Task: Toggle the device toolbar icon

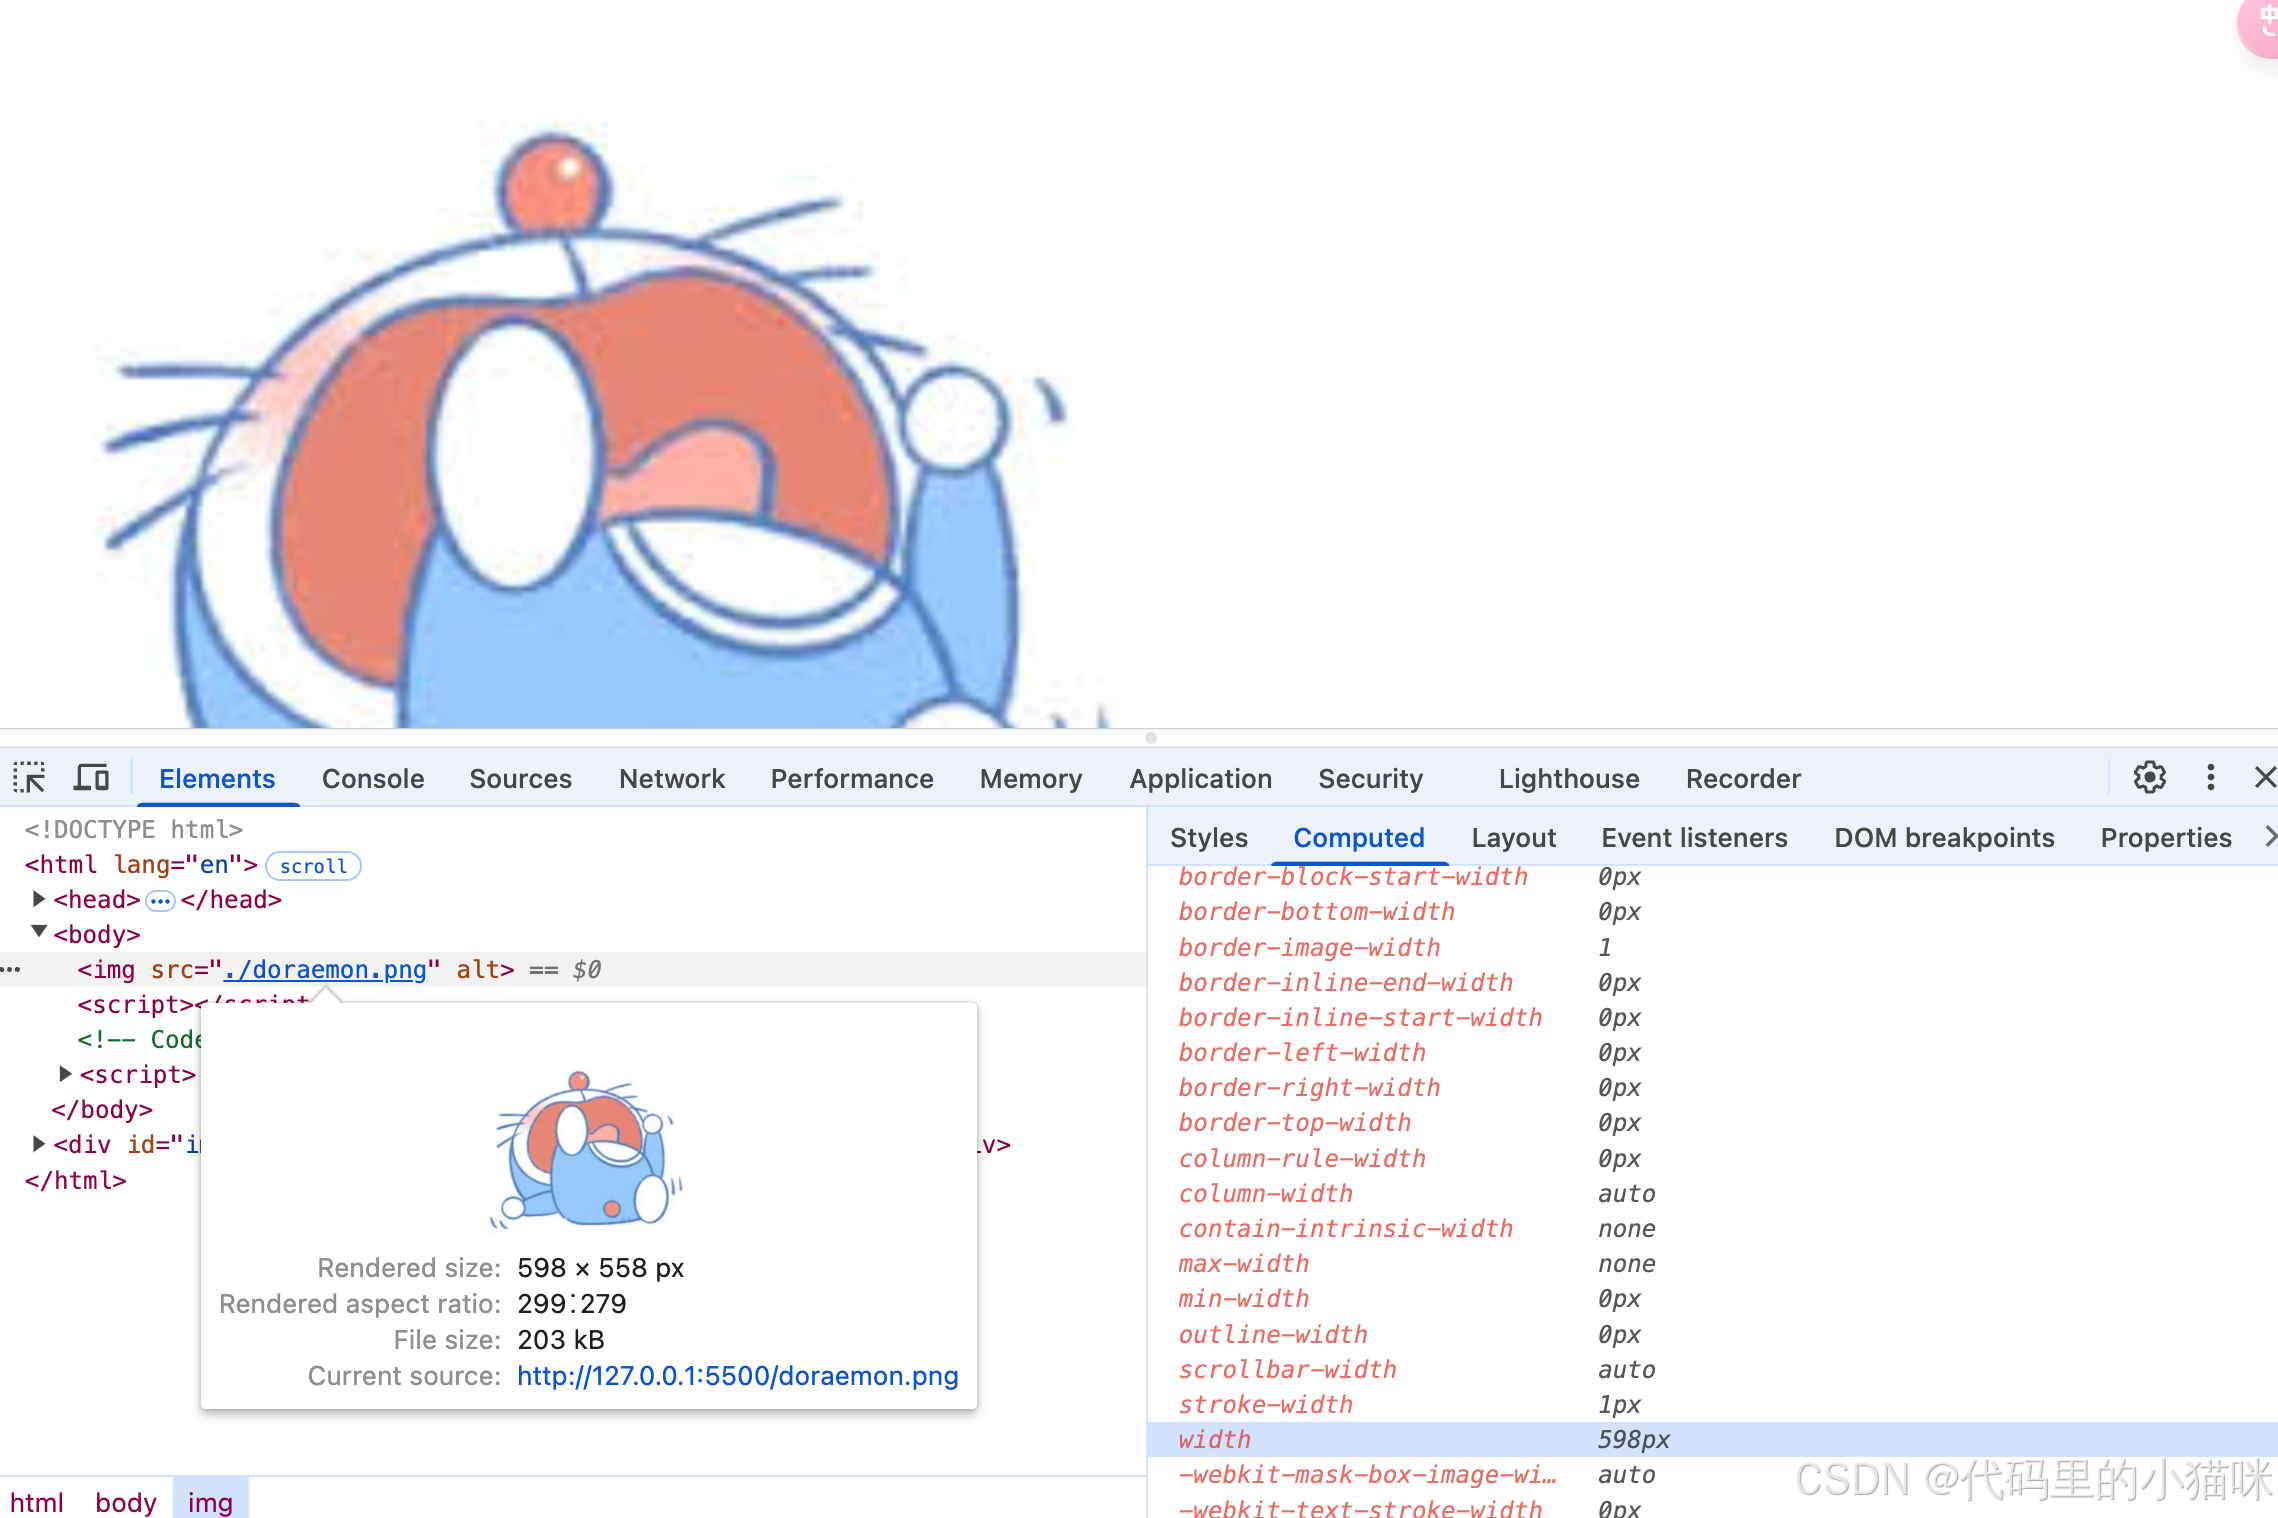Action: [92, 777]
